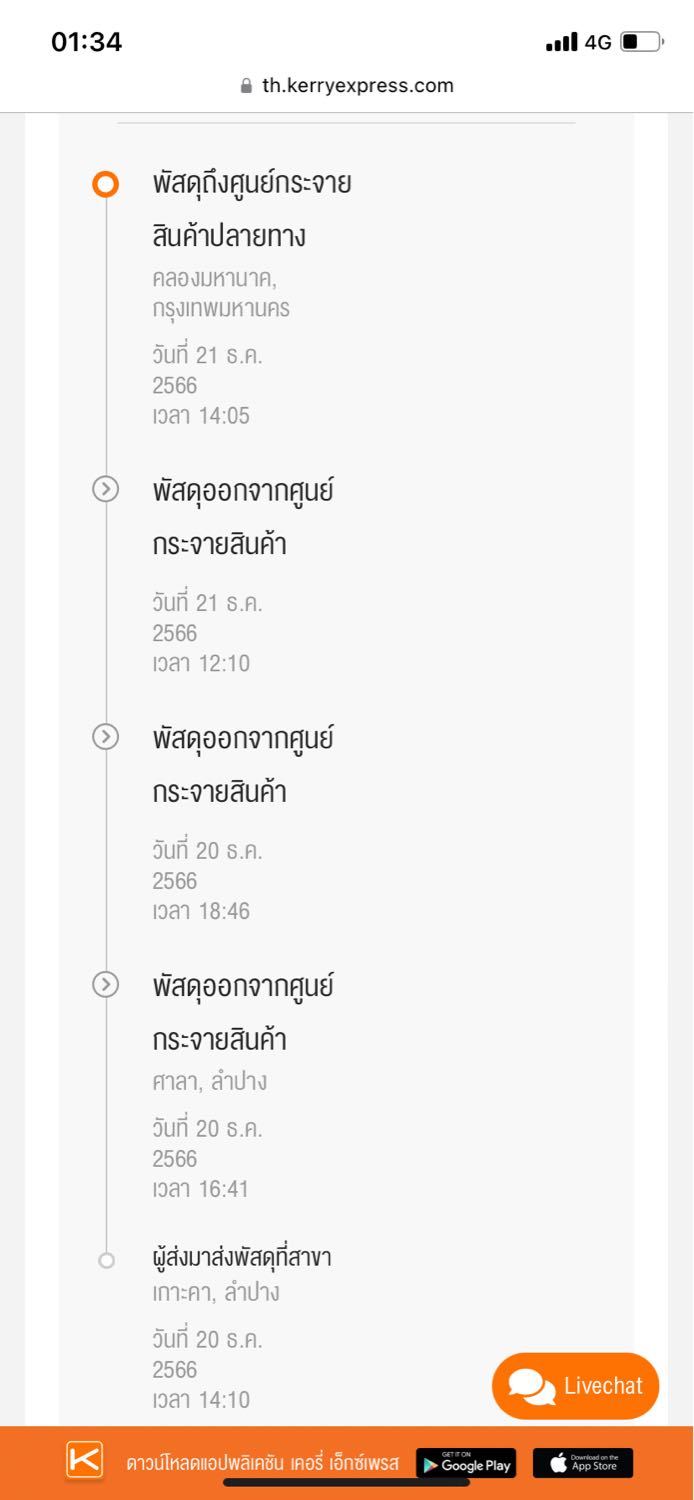Viewport: 694px width, 1500px height.
Task: Tap the คลองมหานาค, กรุงเทพมหานคร location text
Action: tap(221, 293)
